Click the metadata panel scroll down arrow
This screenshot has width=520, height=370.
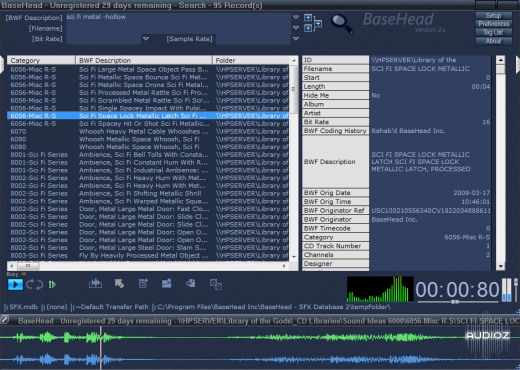(x=500, y=266)
